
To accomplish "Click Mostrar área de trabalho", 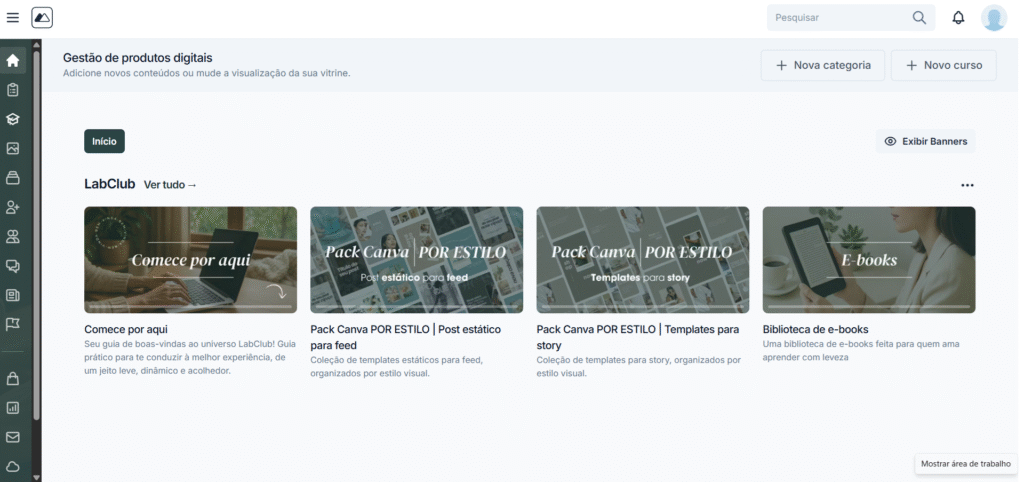I will [x=965, y=464].
